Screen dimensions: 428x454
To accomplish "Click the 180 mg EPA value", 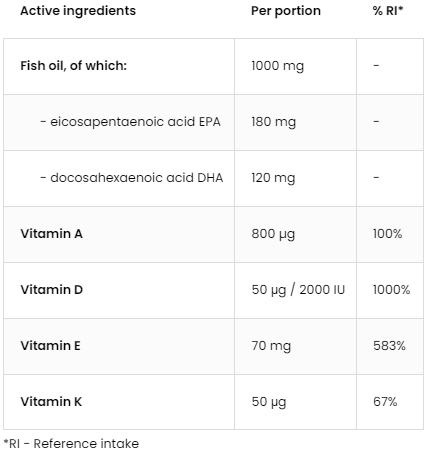I will [x=274, y=122].
